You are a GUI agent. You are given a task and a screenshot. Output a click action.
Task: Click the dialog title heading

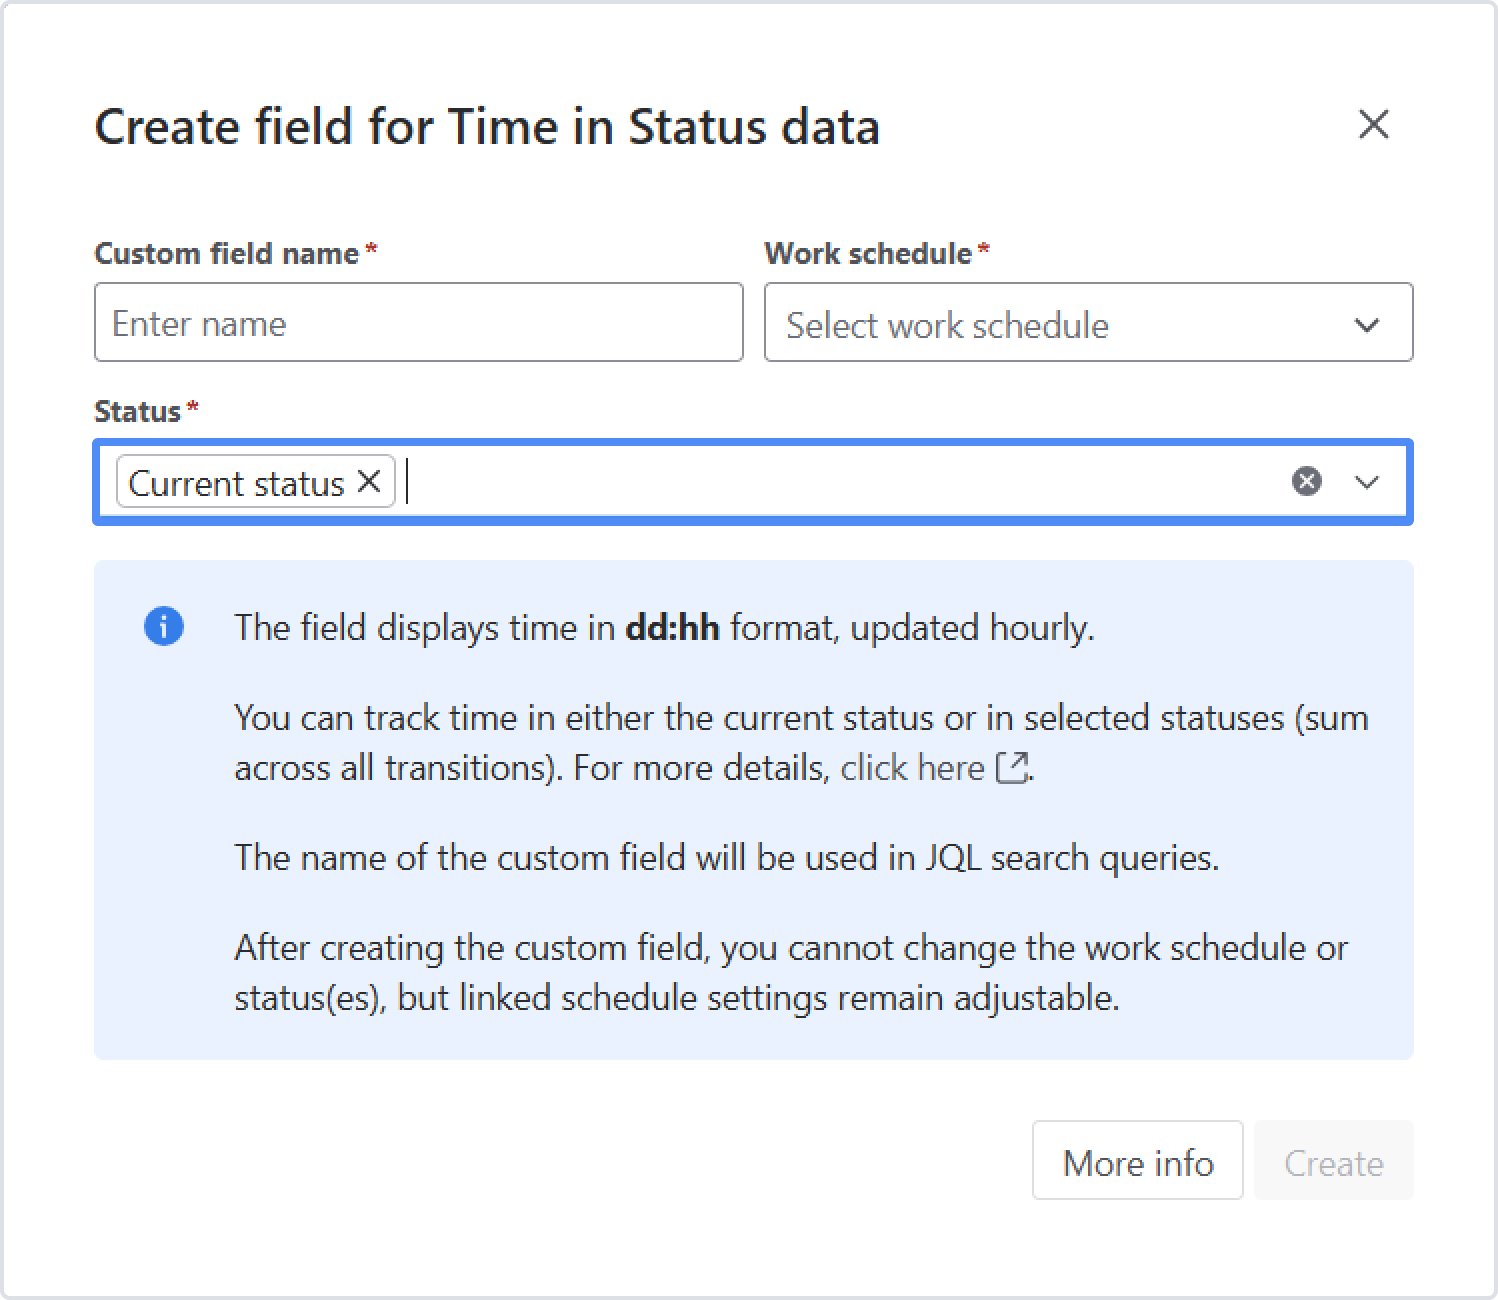[487, 127]
